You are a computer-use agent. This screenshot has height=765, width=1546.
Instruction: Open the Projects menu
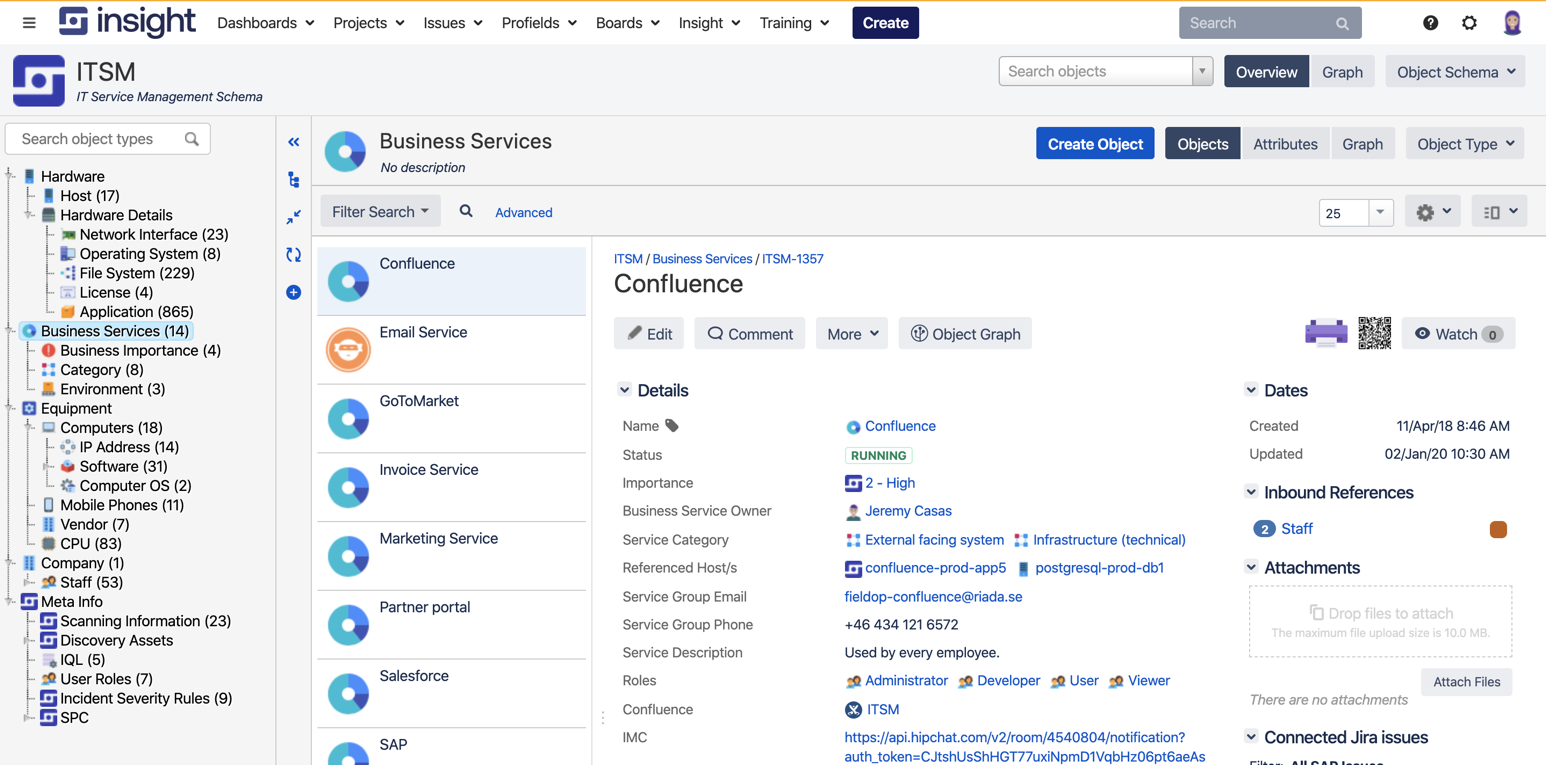pyautogui.click(x=368, y=23)
